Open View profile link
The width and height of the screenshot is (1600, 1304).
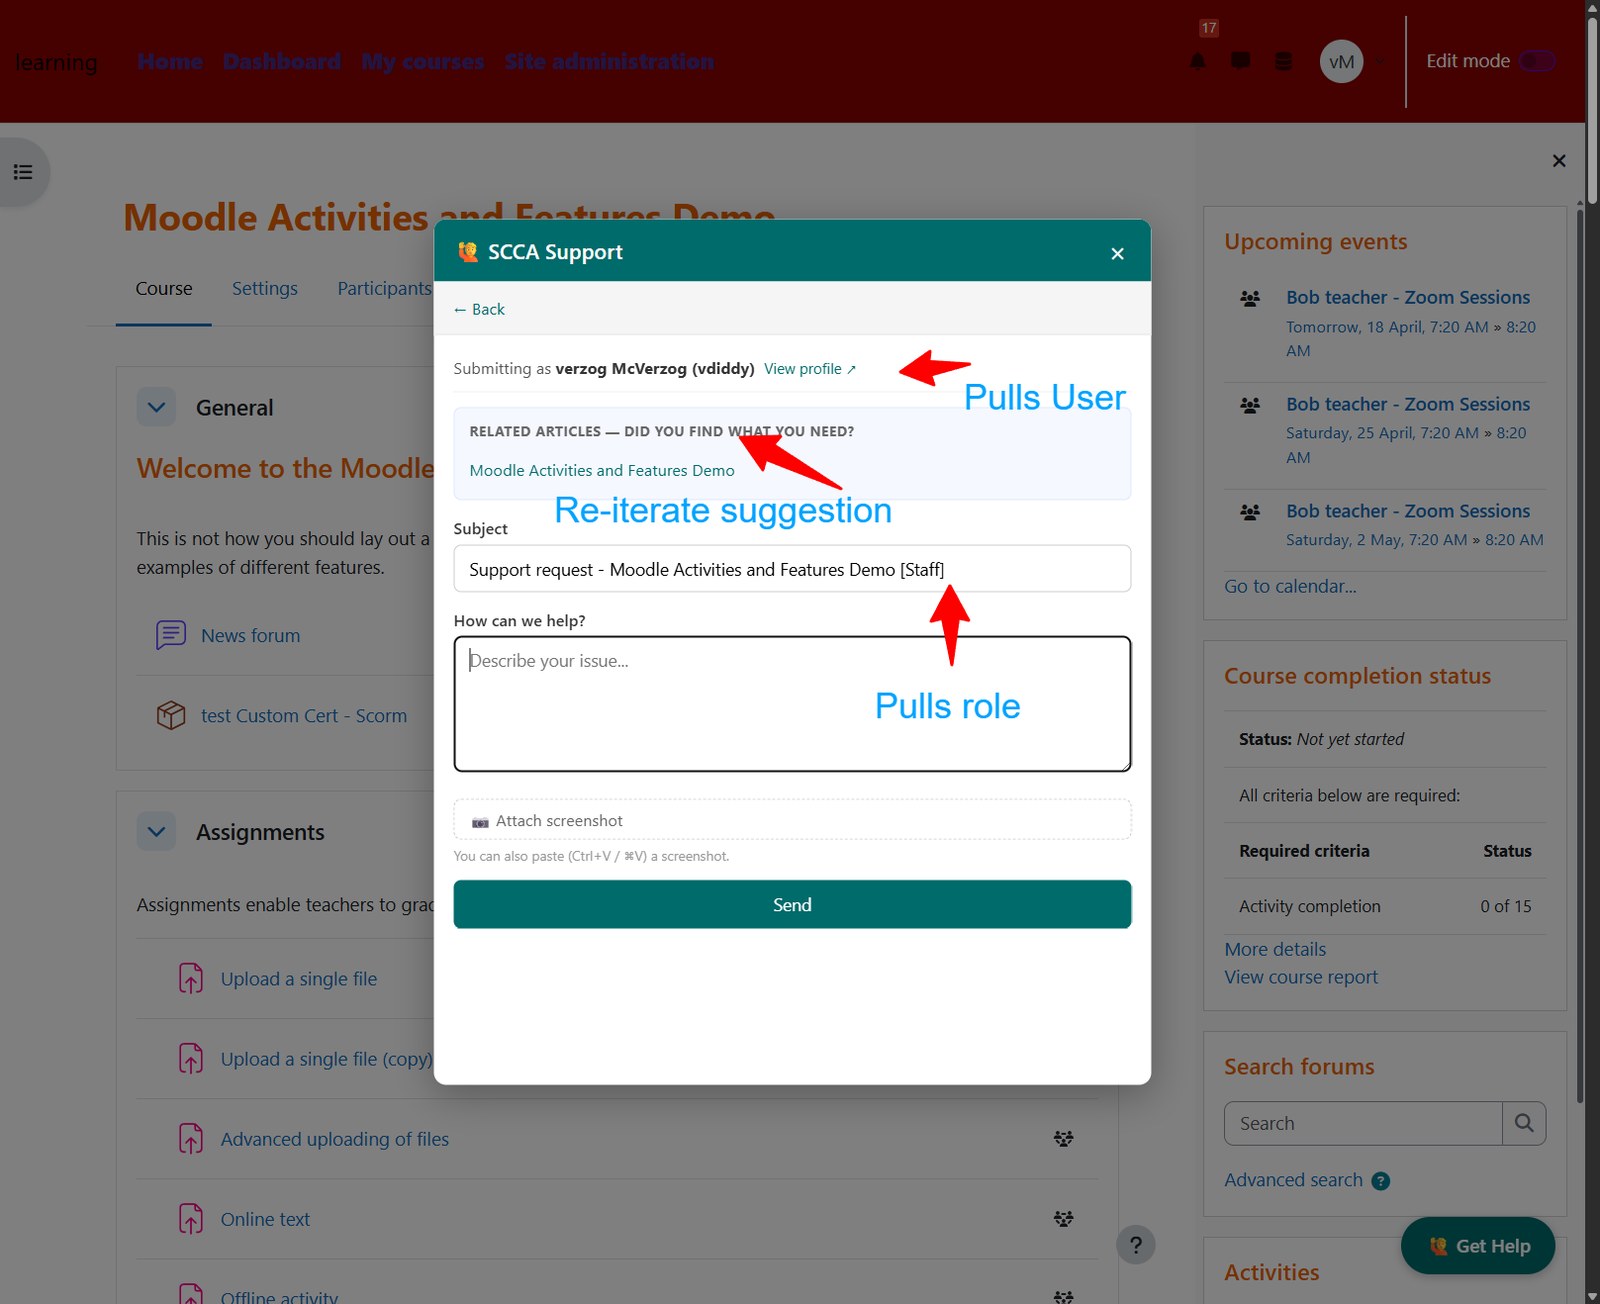click(x=810, y=369)
